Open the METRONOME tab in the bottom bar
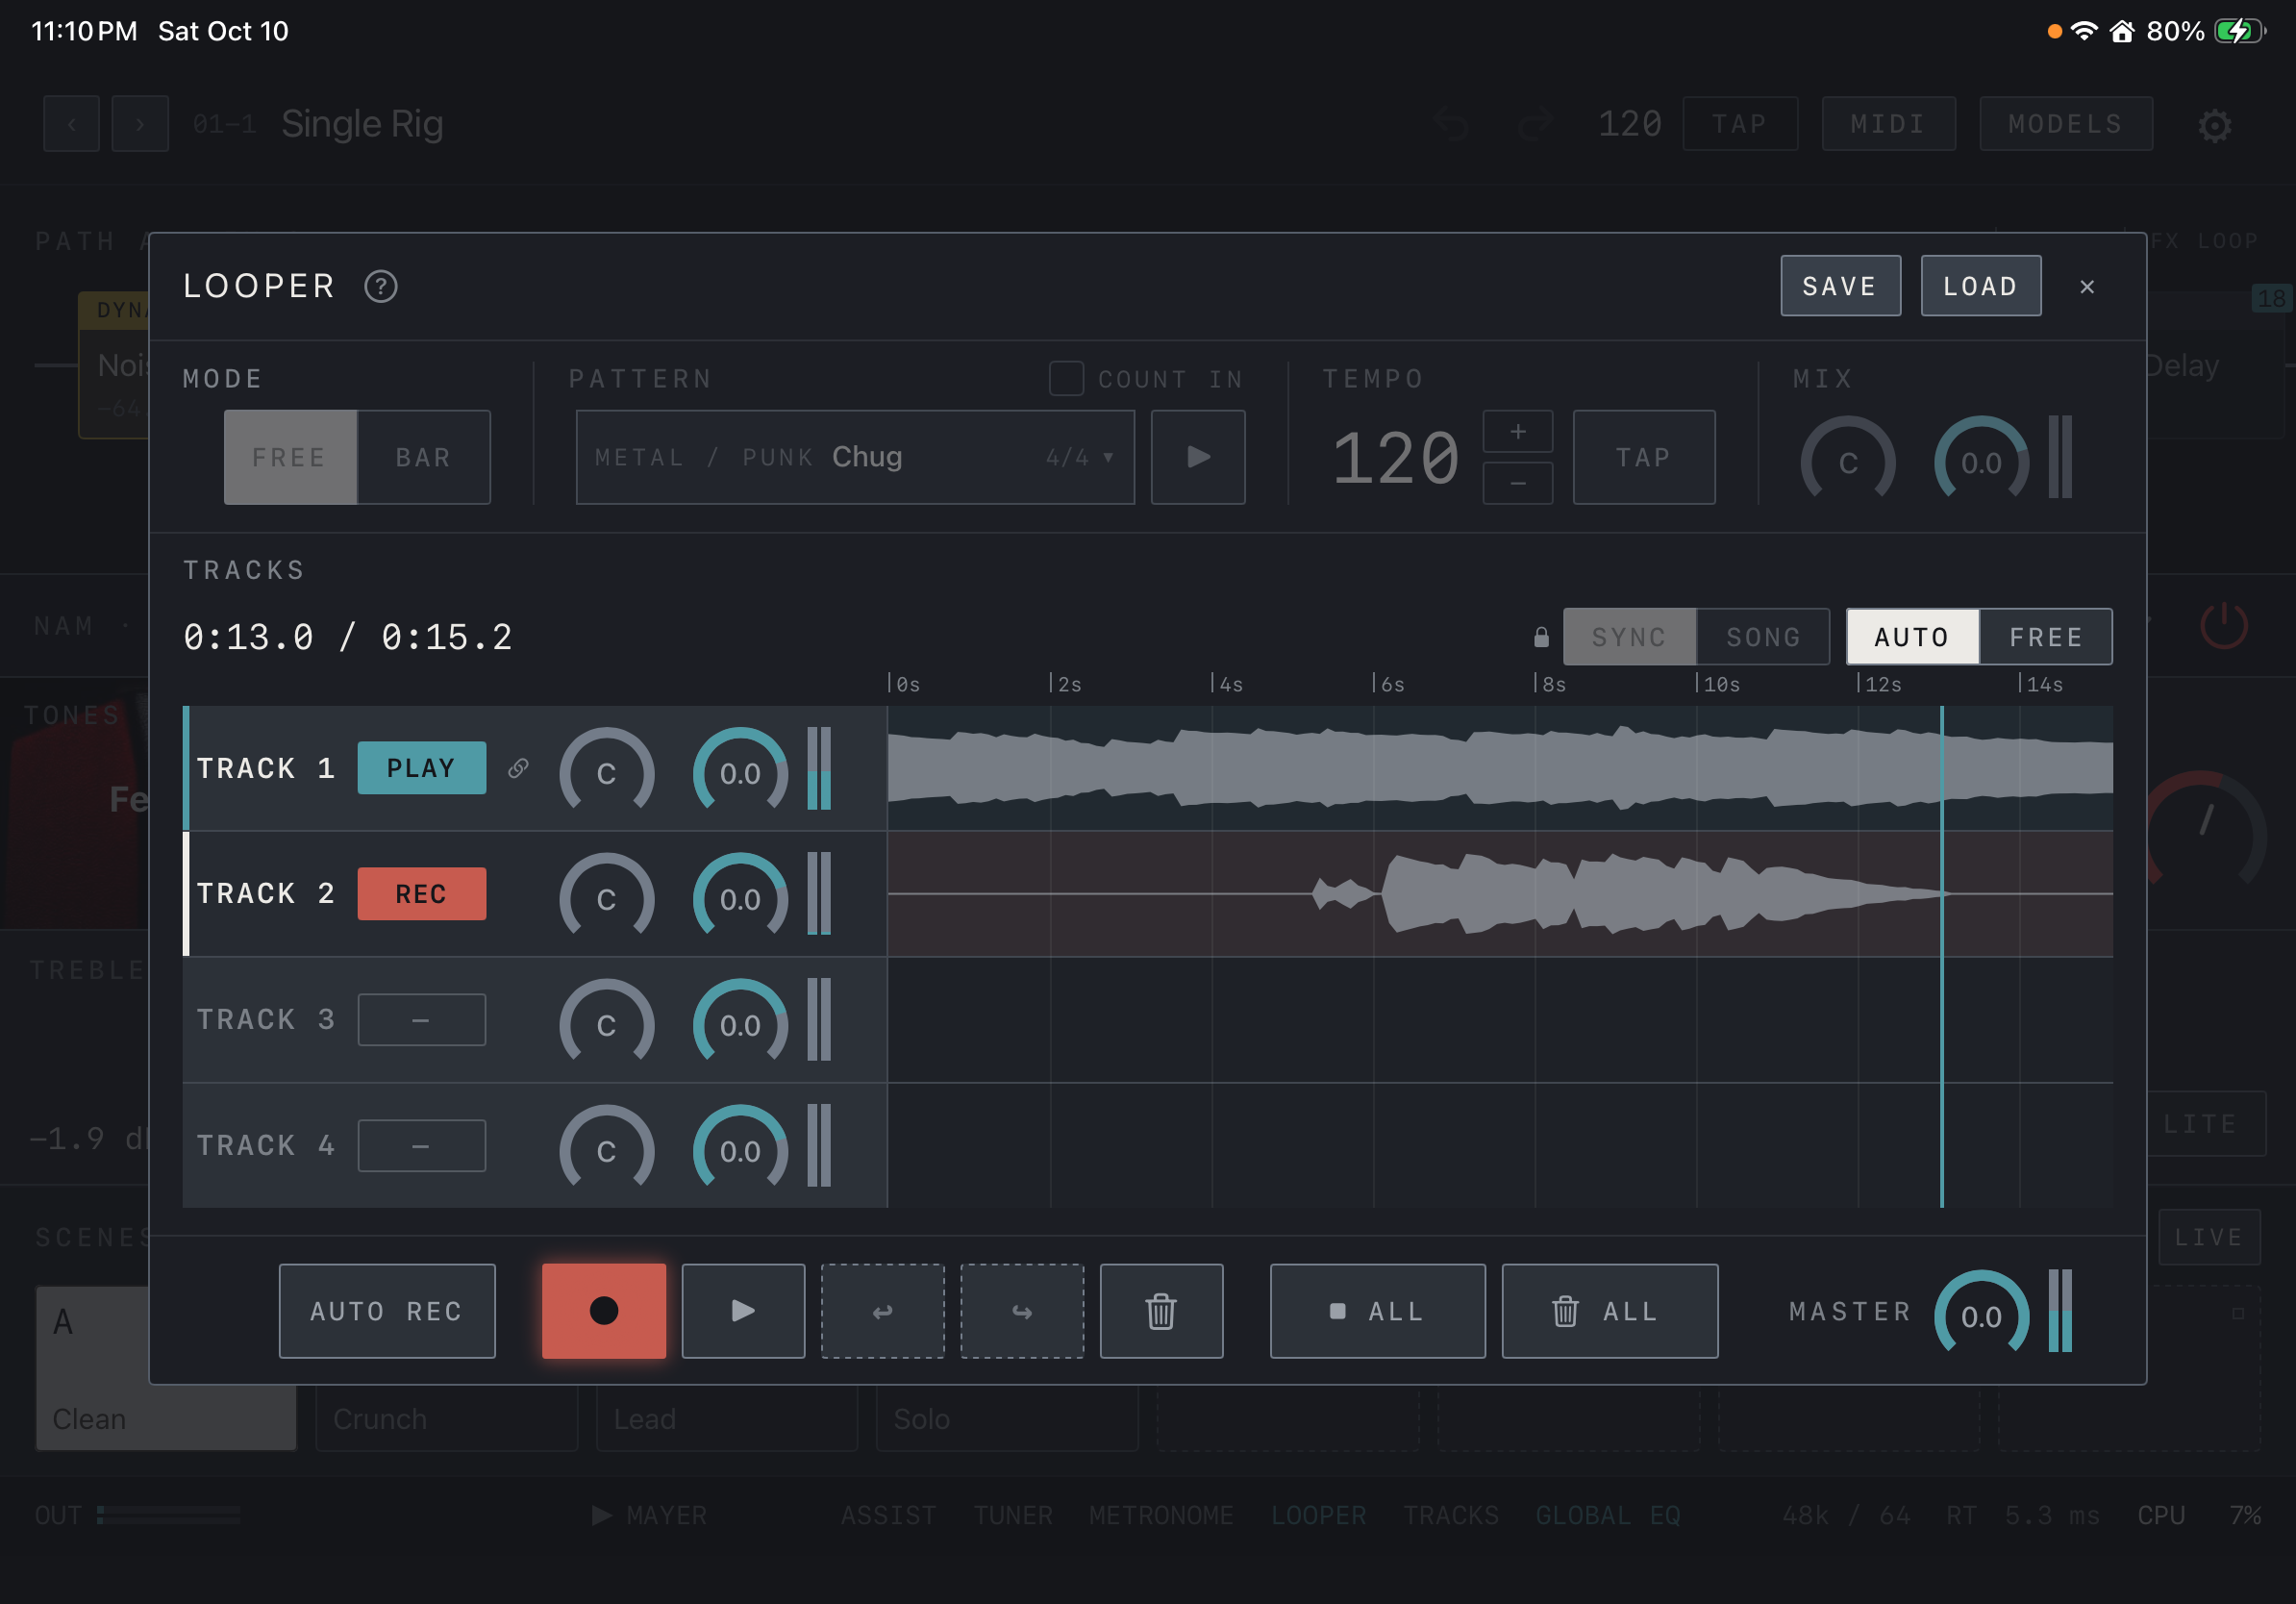This screenshot has width=2296, height=1604. [x=1161, y=1516]
